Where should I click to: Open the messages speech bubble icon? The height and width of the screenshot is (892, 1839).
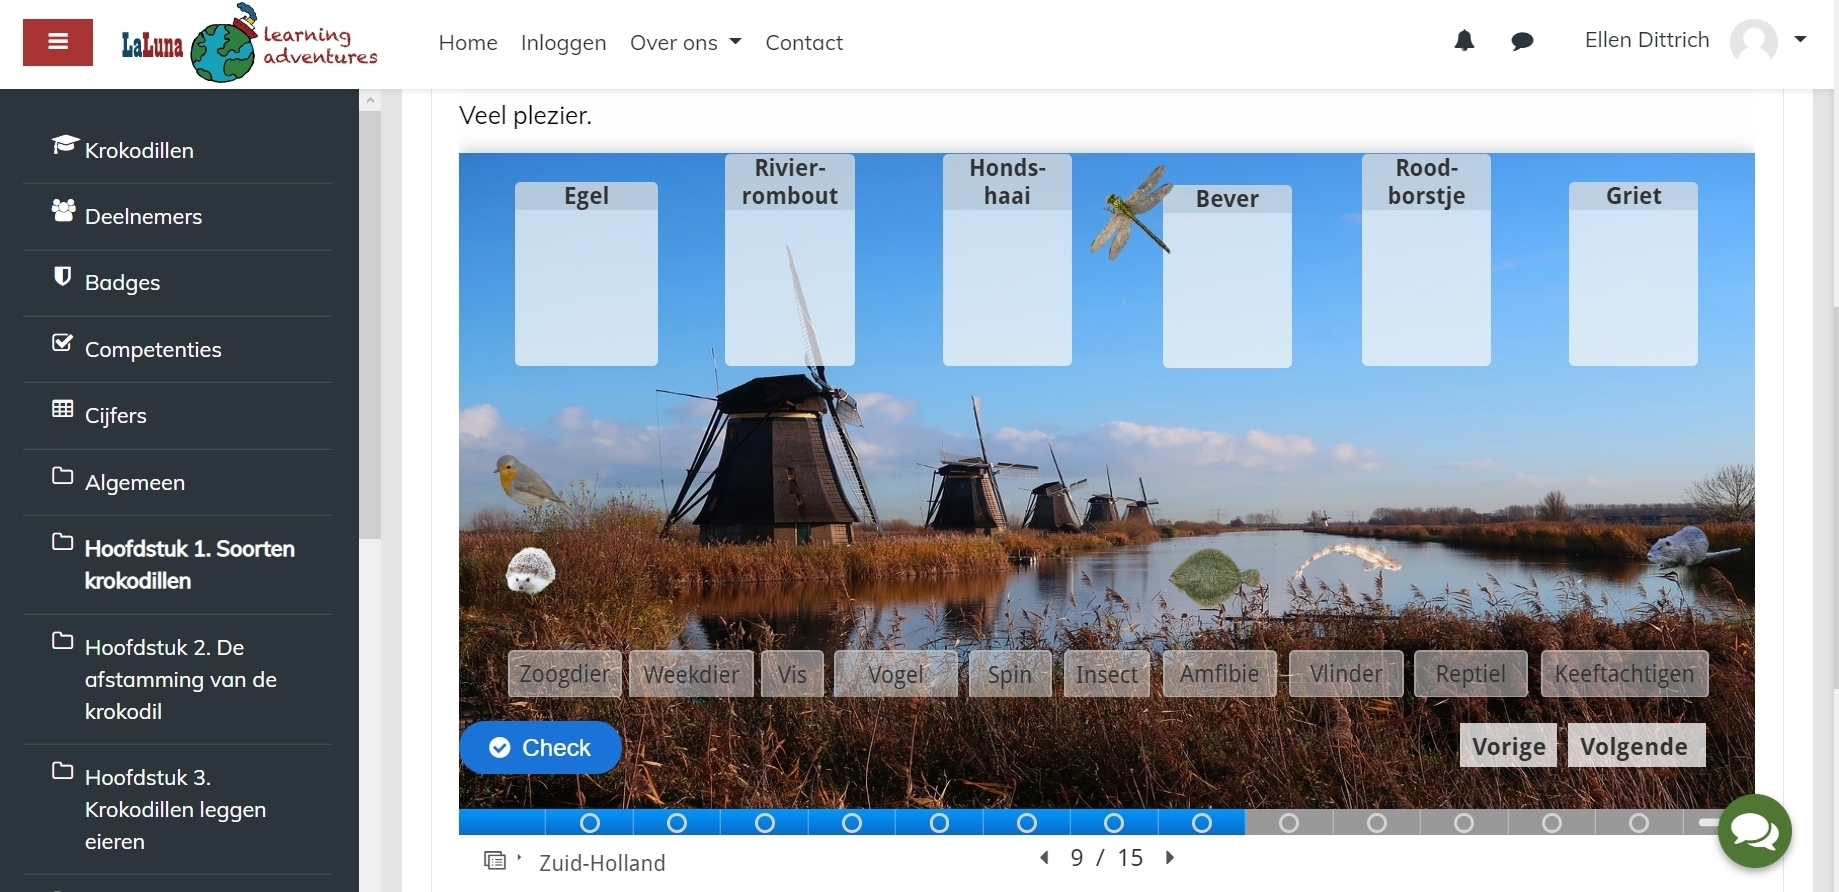[1522, 41]
